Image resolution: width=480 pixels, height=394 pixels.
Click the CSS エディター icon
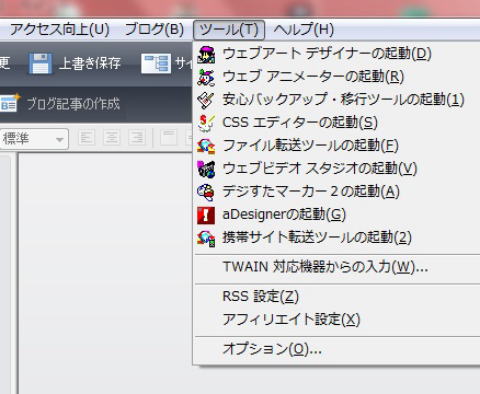pyautogui.click(x=206, y=123)
